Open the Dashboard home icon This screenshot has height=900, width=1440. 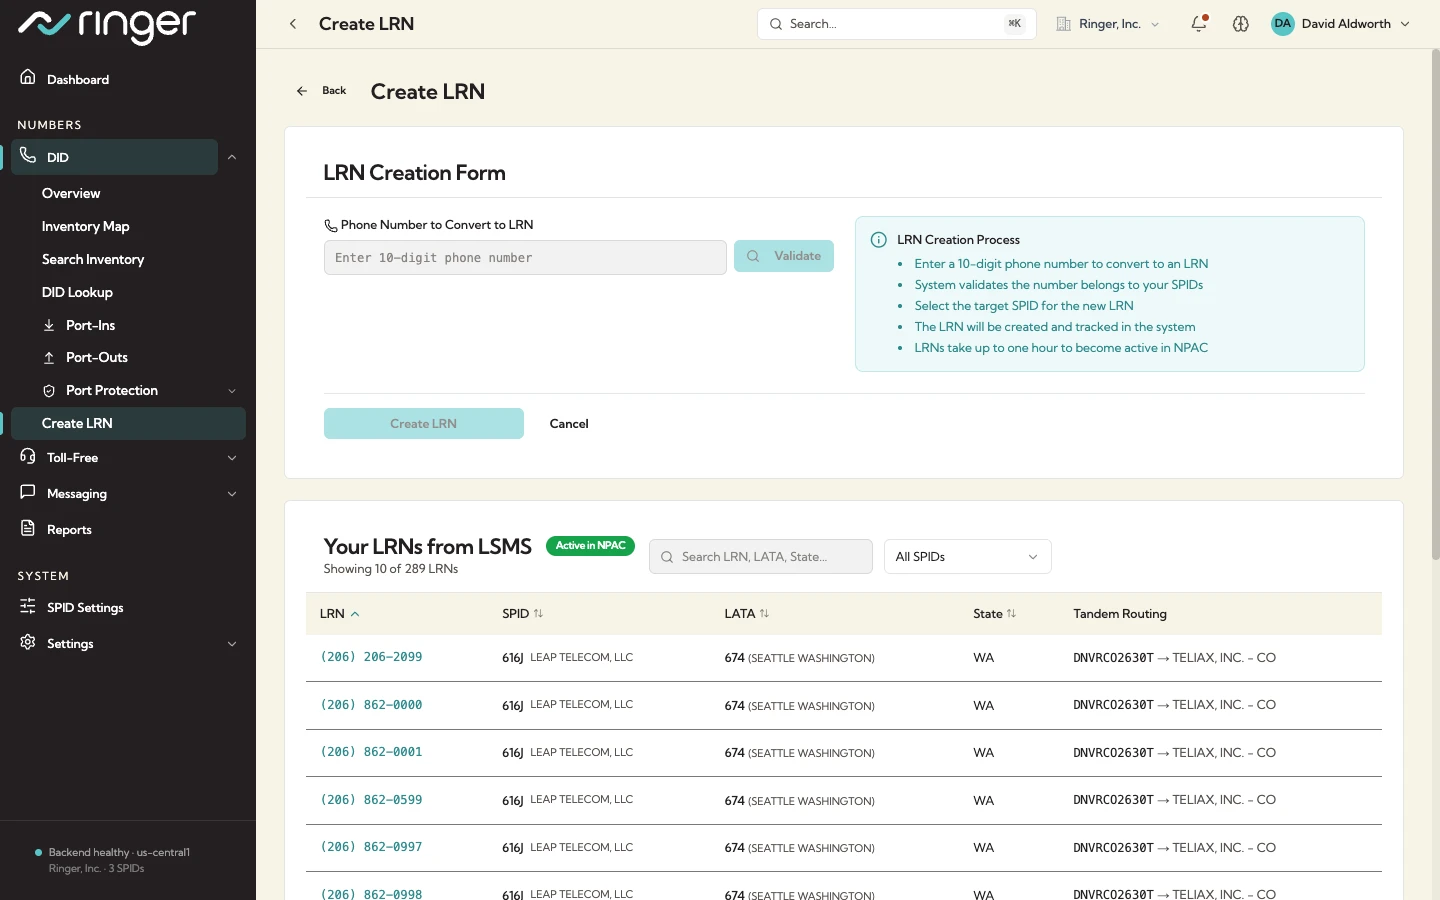[28, 78]
